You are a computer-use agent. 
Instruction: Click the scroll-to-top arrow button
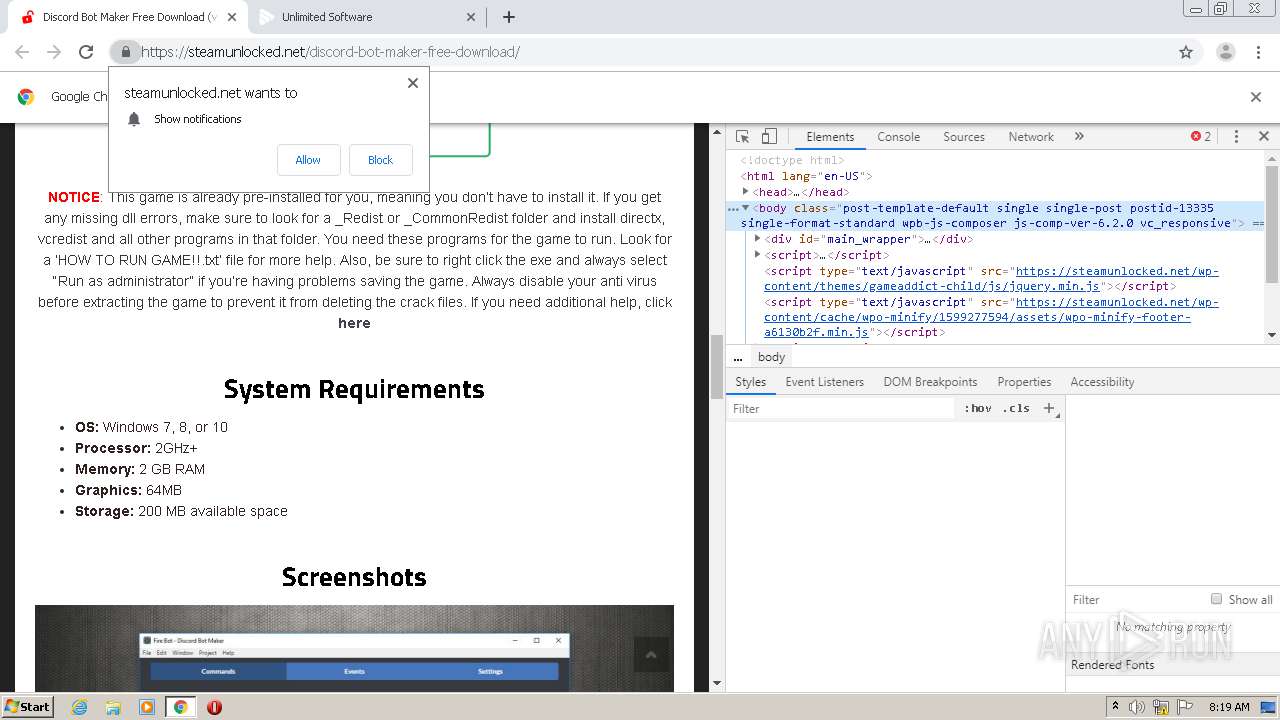651,655
